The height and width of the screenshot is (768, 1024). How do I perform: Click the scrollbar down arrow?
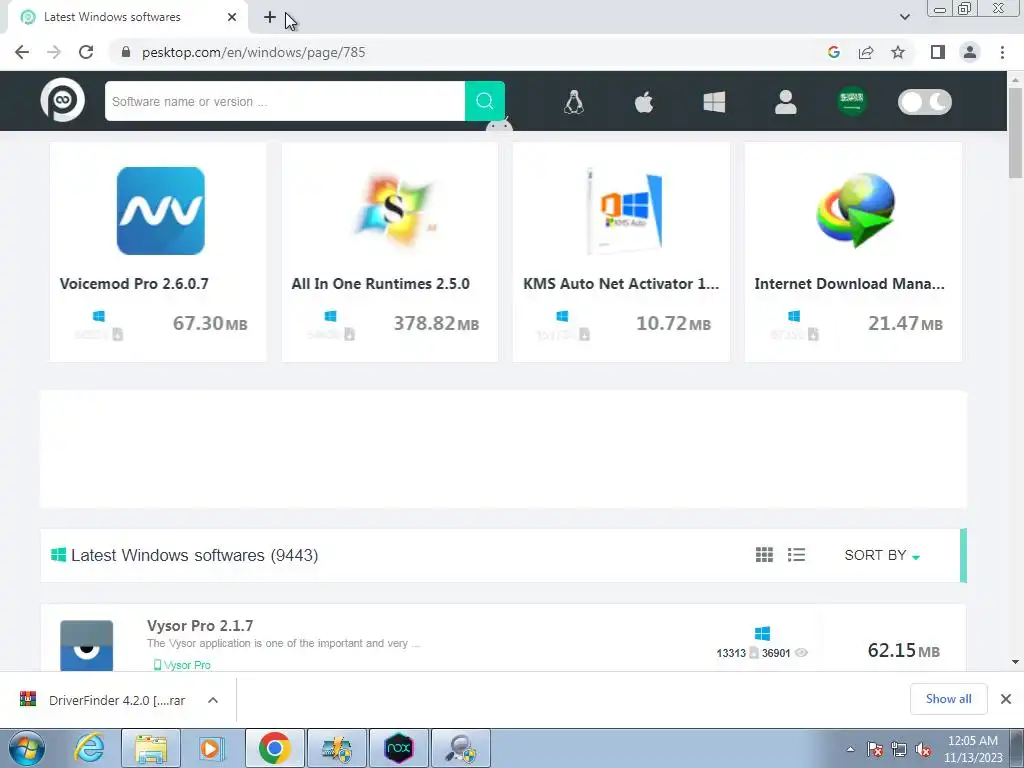(1015, 662)
